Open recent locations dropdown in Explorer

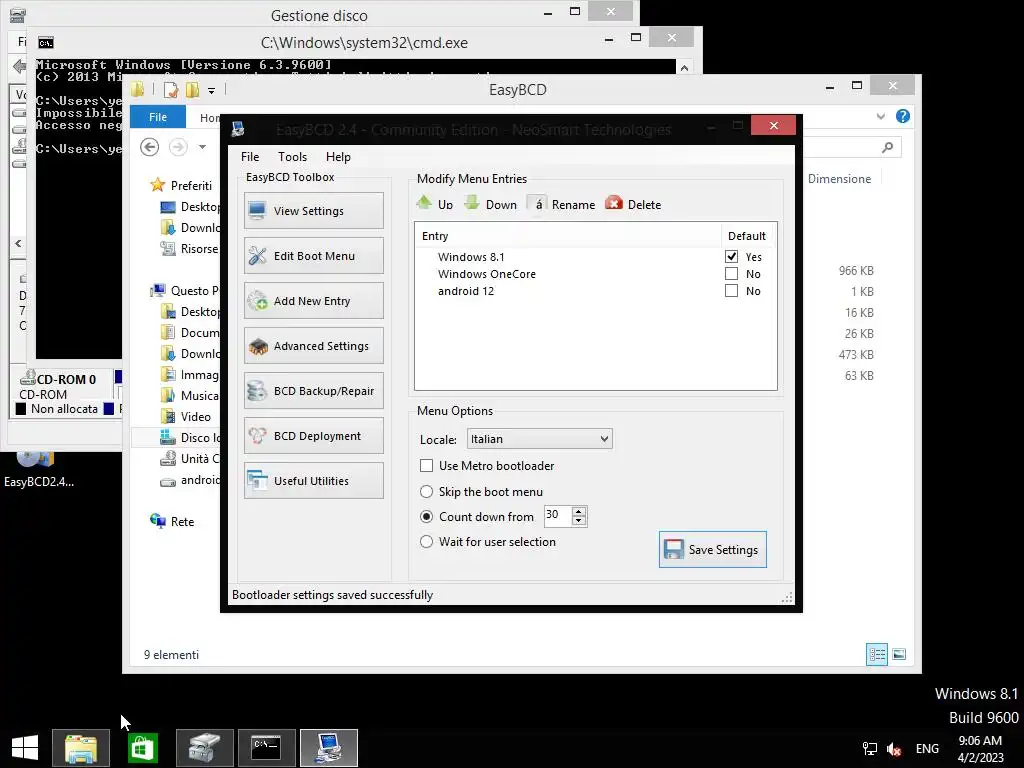(x=202, y=147)
